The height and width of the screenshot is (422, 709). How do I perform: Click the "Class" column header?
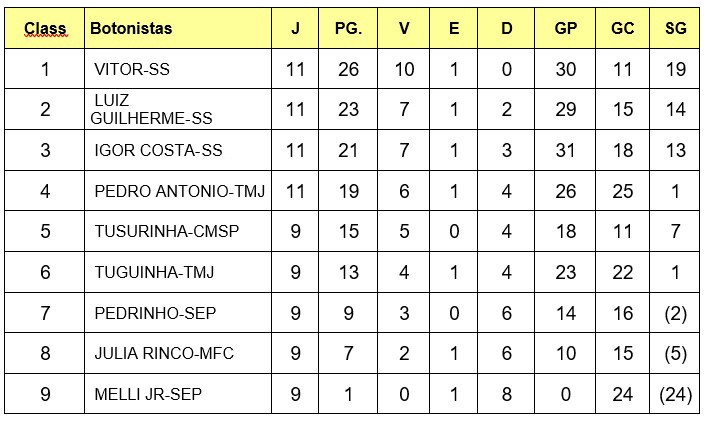click(x=45, y=29)
